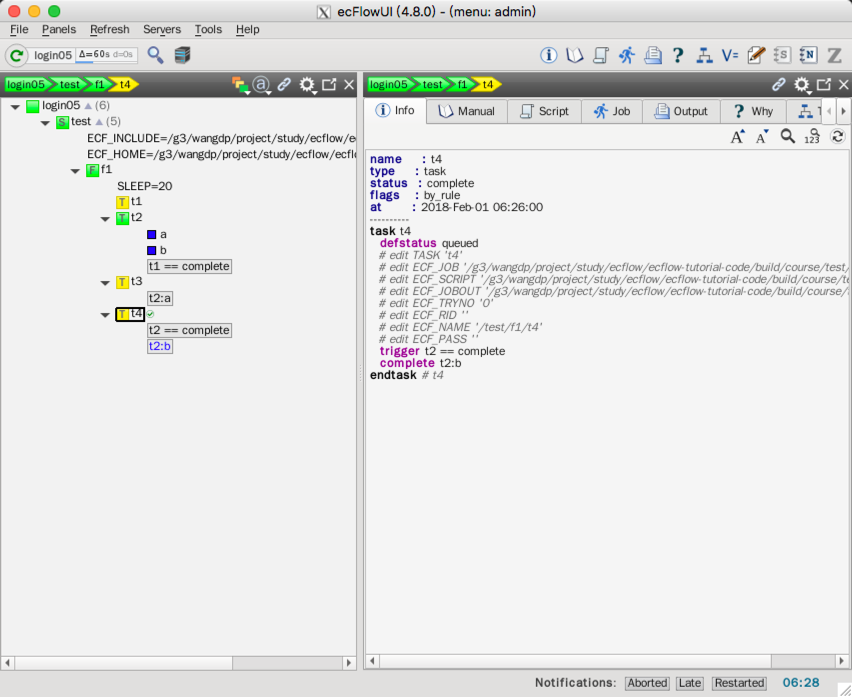The width and height of the screenshot is (852, 697).
Task: Open the Script scroll toolbar icon
Action: (600, 55)
